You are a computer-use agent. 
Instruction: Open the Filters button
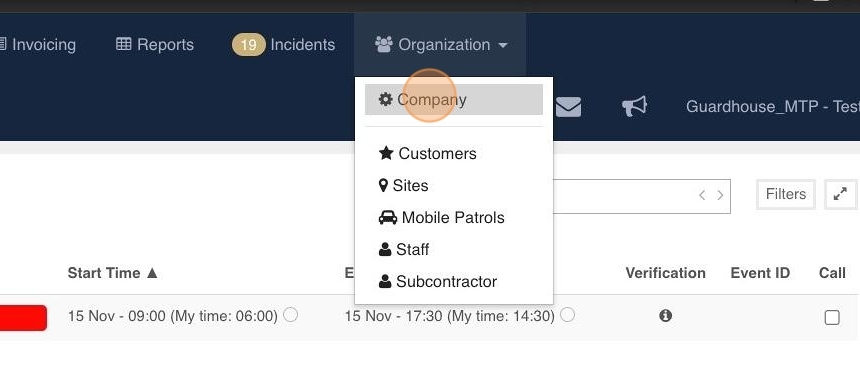click(785, 194)
